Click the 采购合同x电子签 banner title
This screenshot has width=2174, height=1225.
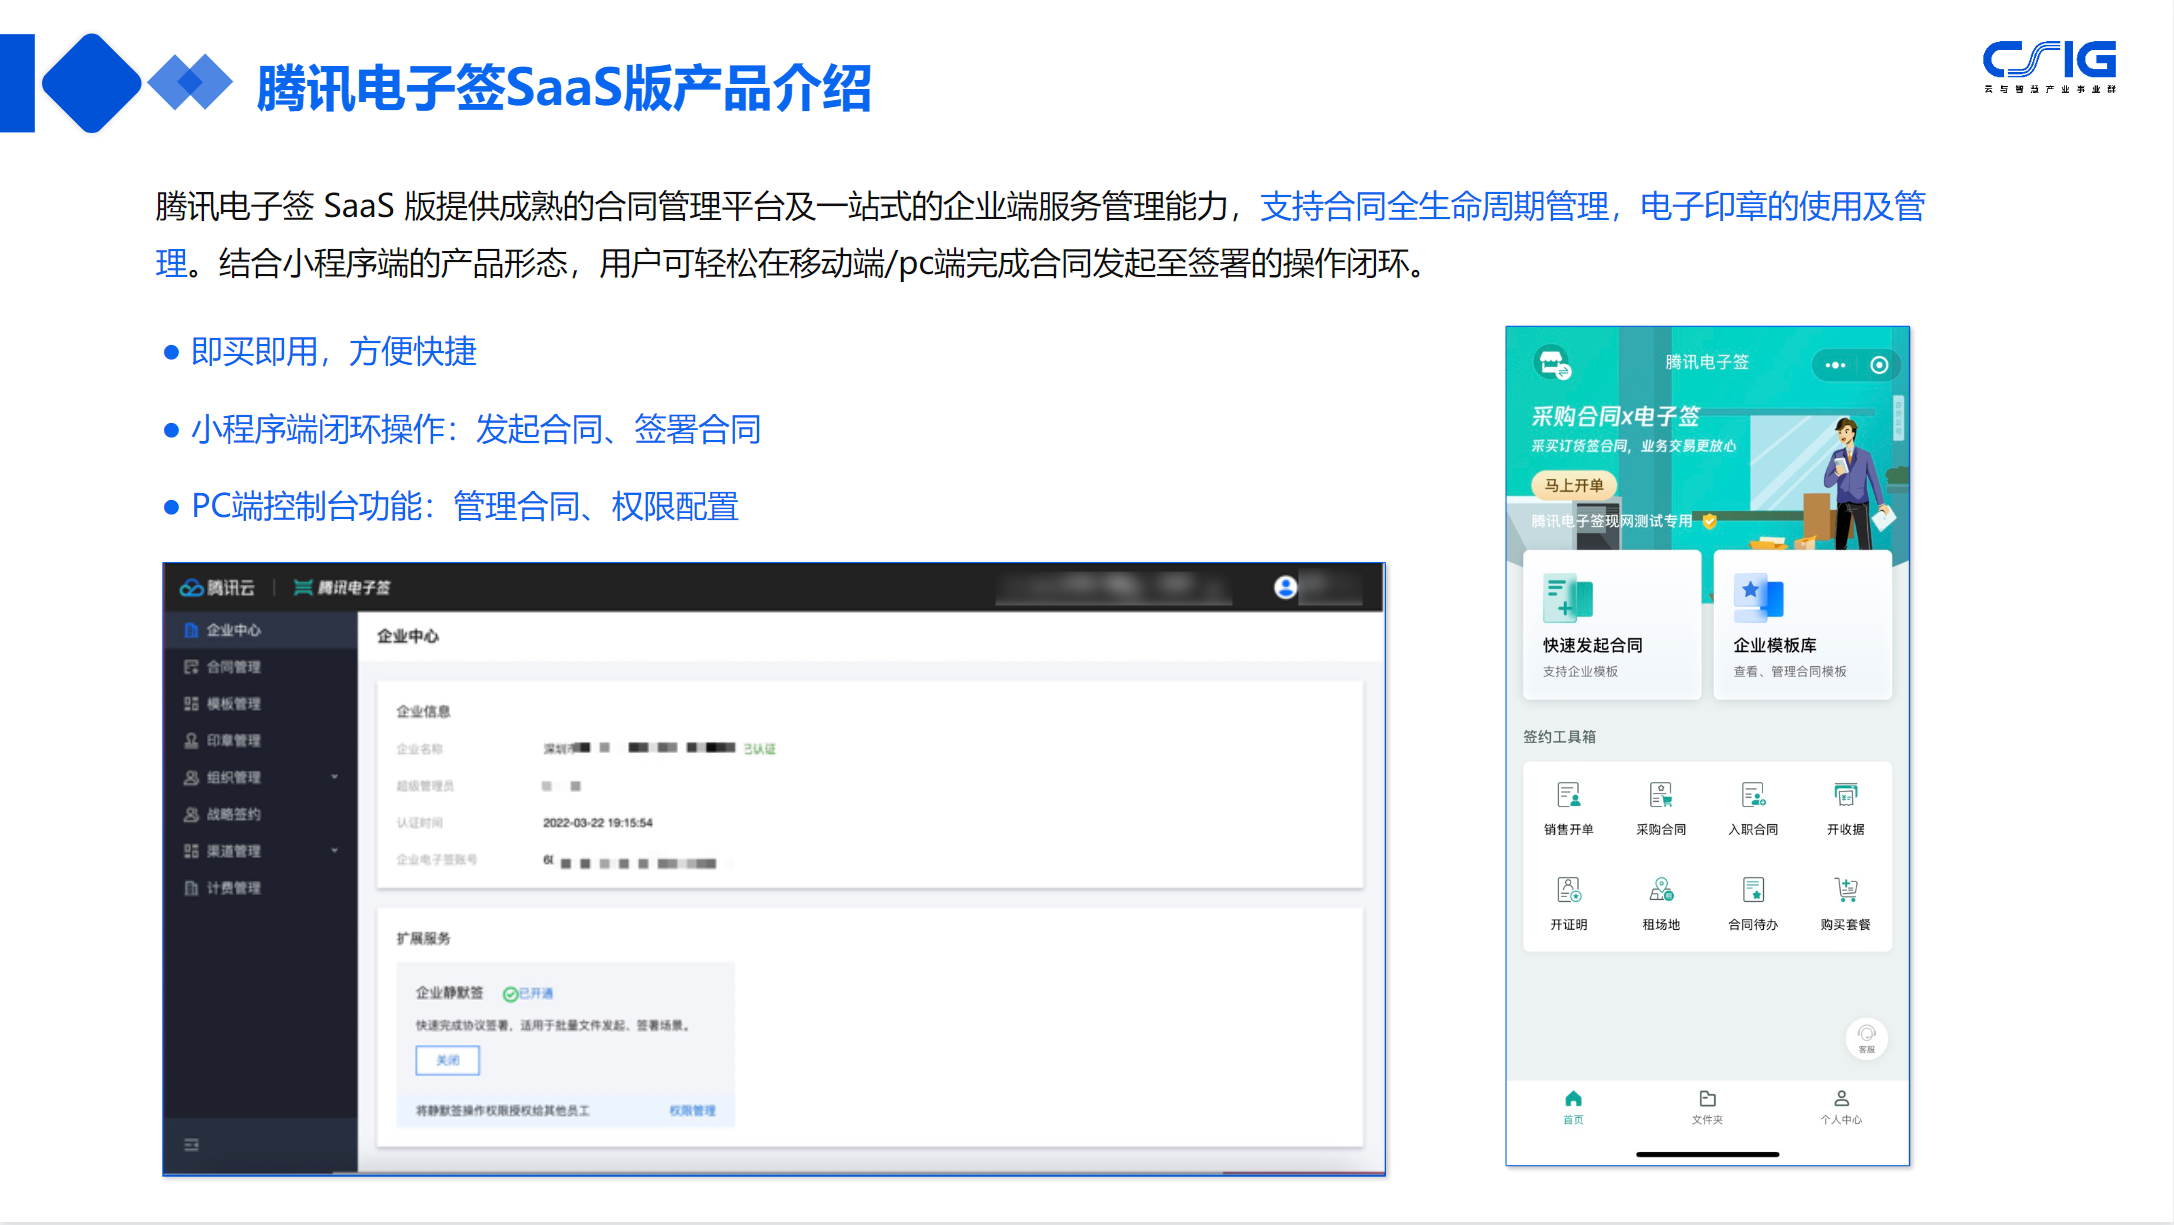point(1615,417)
